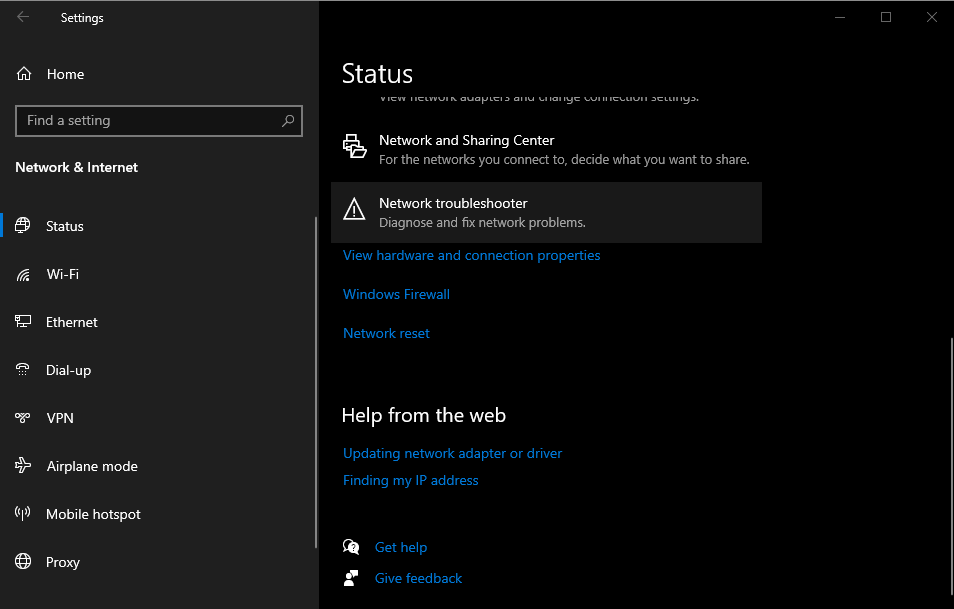
Task: Open Proxy settings
Action: coord(158,562)
